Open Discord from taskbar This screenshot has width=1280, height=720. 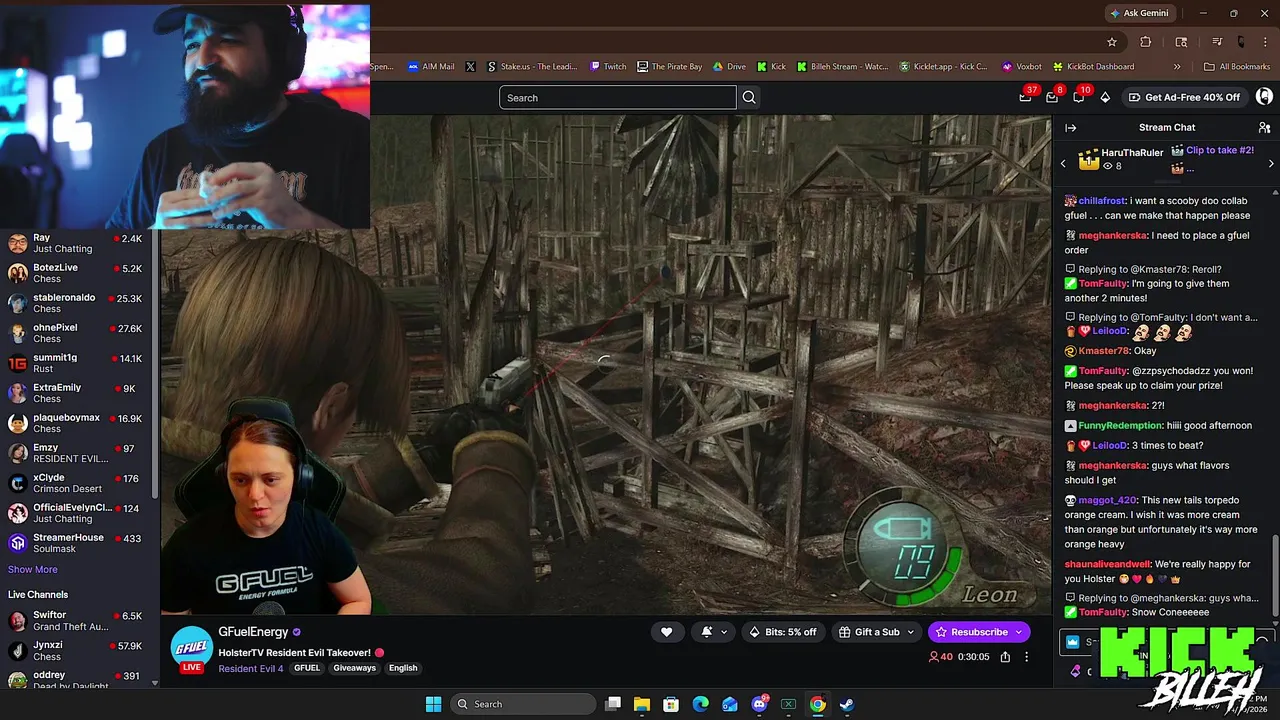(759, 704)
